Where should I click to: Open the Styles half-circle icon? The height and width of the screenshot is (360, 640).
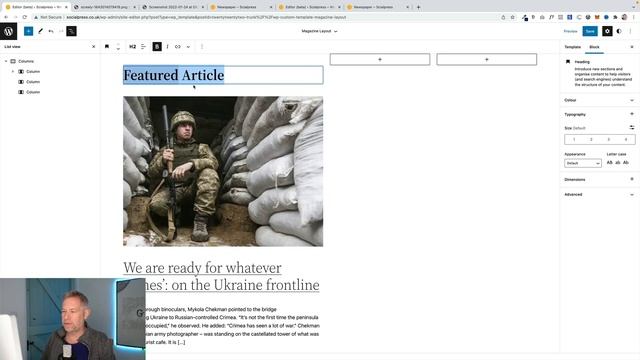(619, 31)
